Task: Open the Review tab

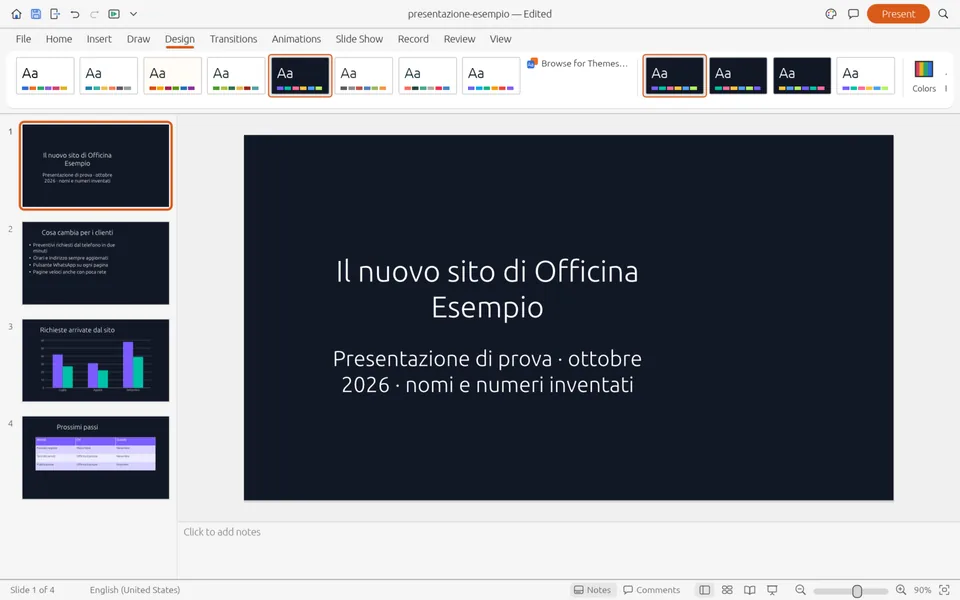Action: pyautogui.click(x=459, y=39)
